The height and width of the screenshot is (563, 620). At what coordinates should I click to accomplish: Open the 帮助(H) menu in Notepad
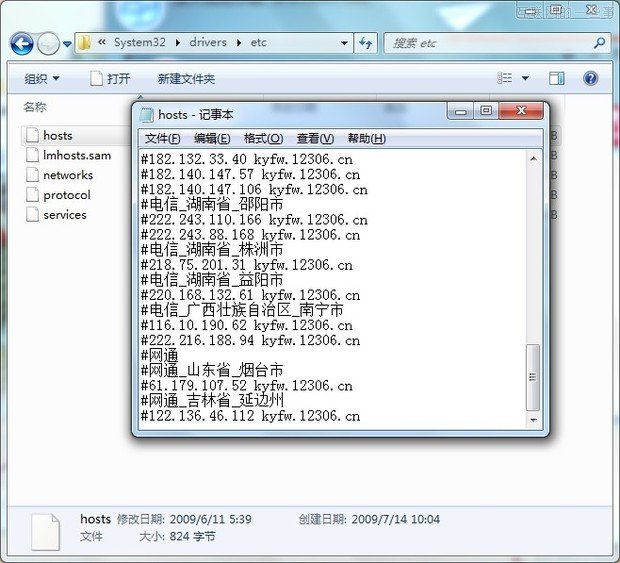367,138
